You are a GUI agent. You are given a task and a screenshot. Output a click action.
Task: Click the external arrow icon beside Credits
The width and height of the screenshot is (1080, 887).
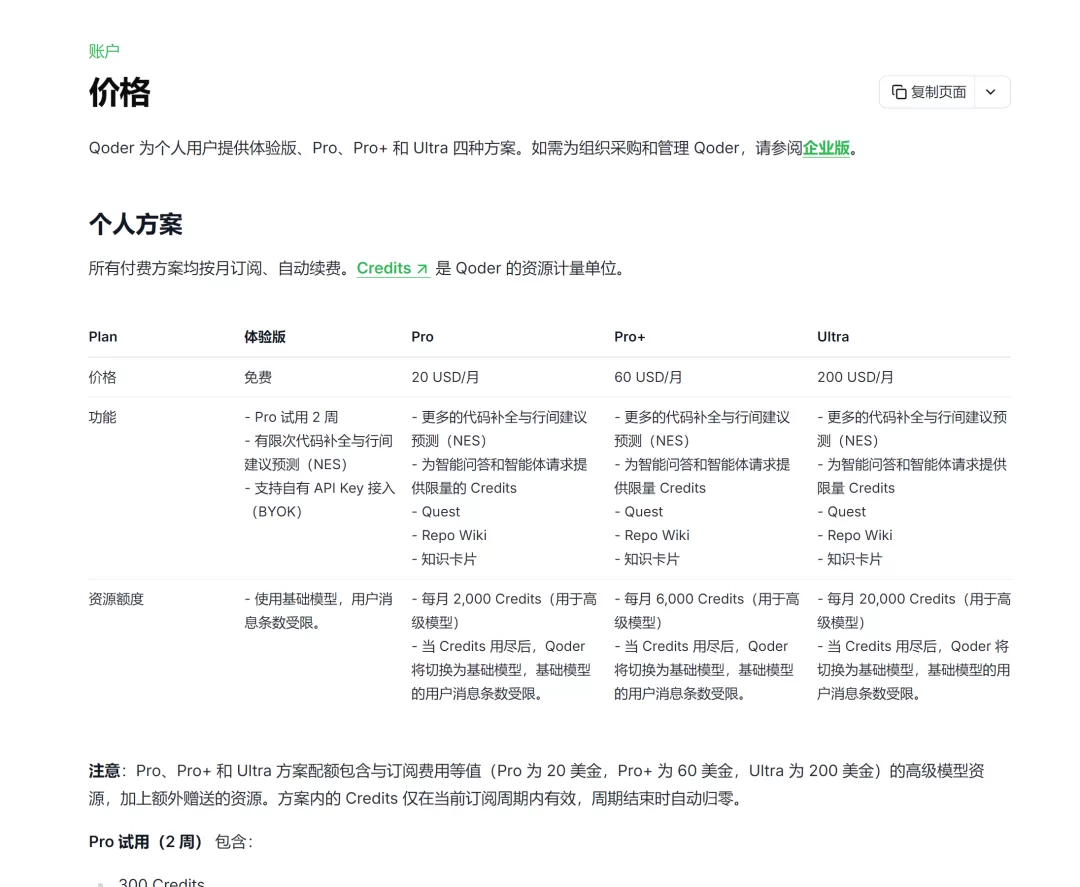pos(422,269)
